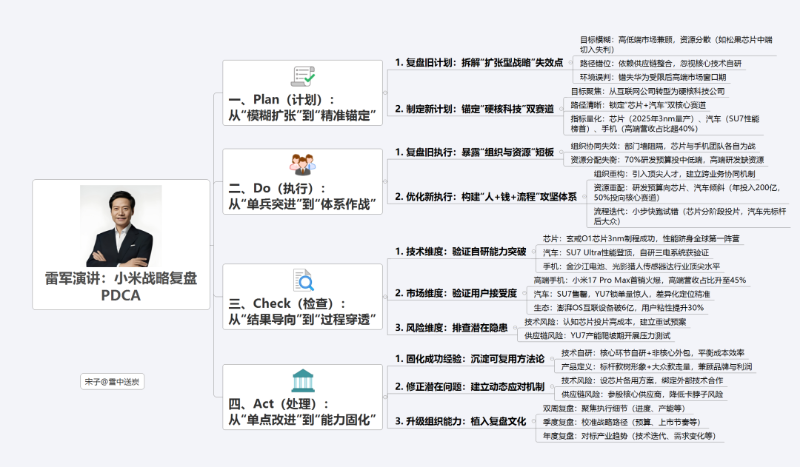Select subtopic 1. 复盘旧执行:暴露"组织与资源"短板
This screenshot has width=800, height=467.
point(474,152)
